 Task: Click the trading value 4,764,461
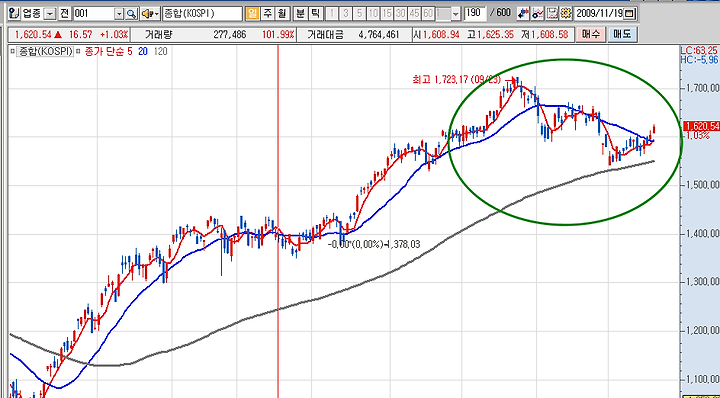coord(378,35)
